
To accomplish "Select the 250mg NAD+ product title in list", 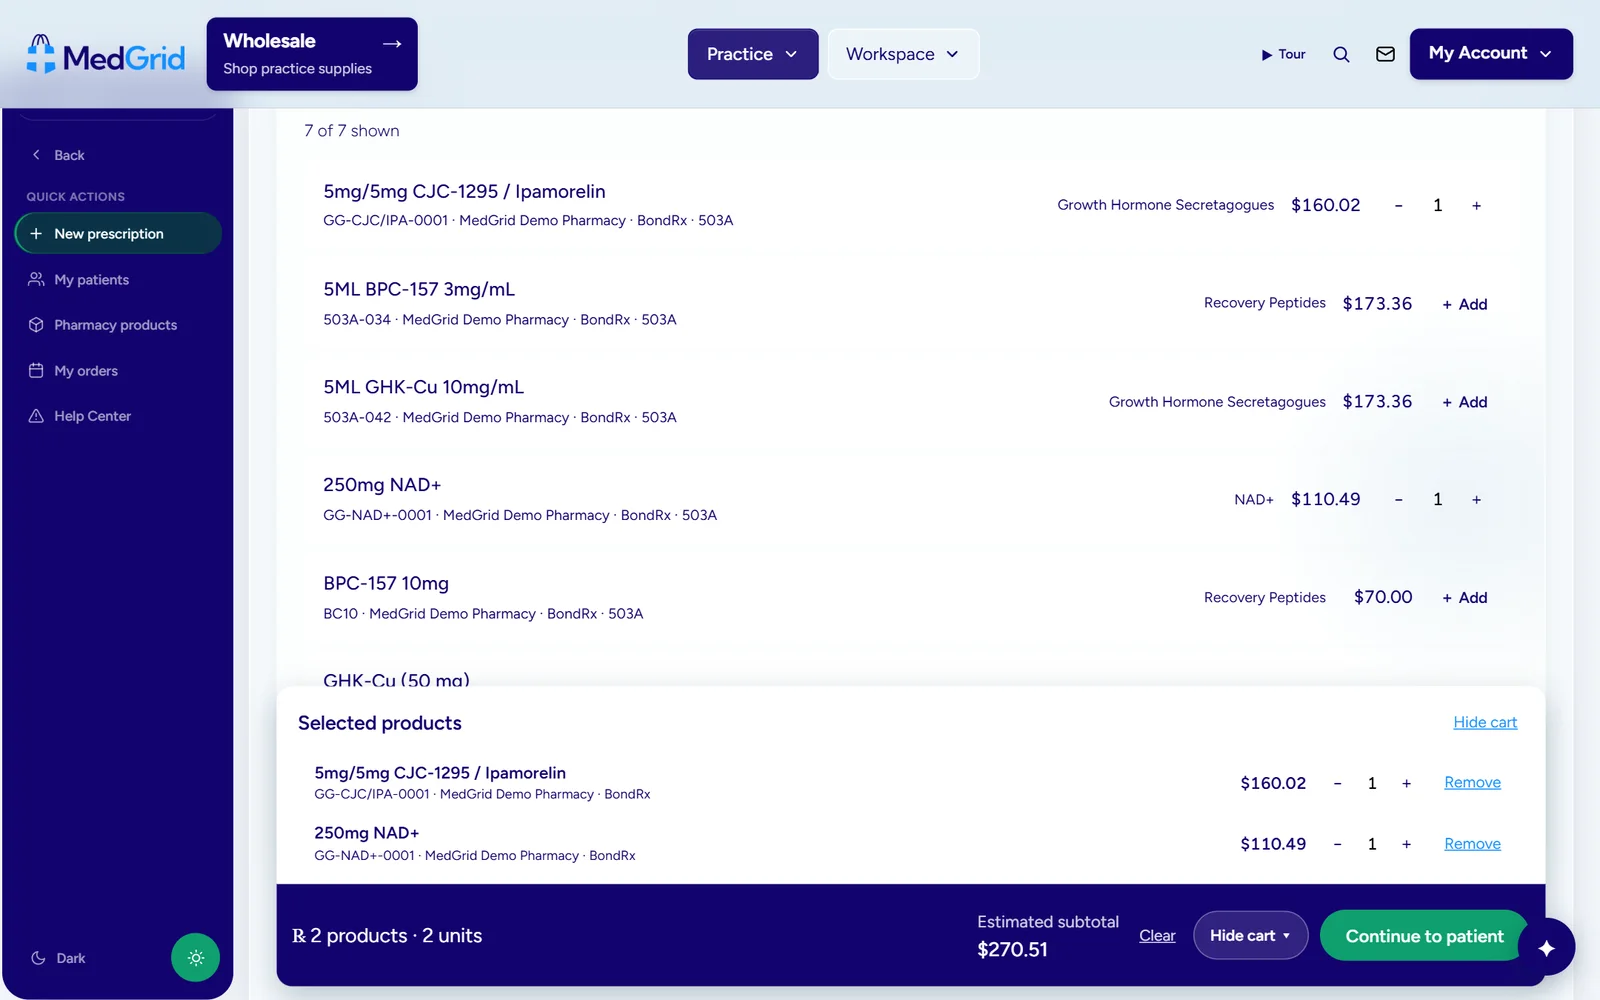I will (382, 485).
